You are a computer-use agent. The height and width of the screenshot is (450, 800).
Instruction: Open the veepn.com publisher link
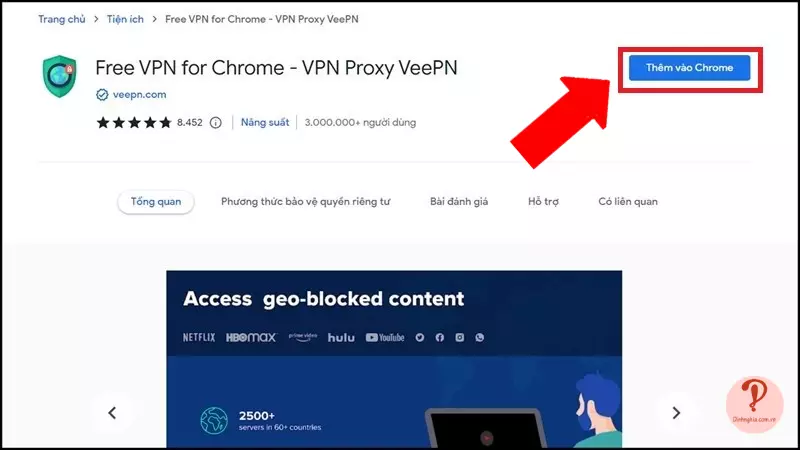point(139,95)
